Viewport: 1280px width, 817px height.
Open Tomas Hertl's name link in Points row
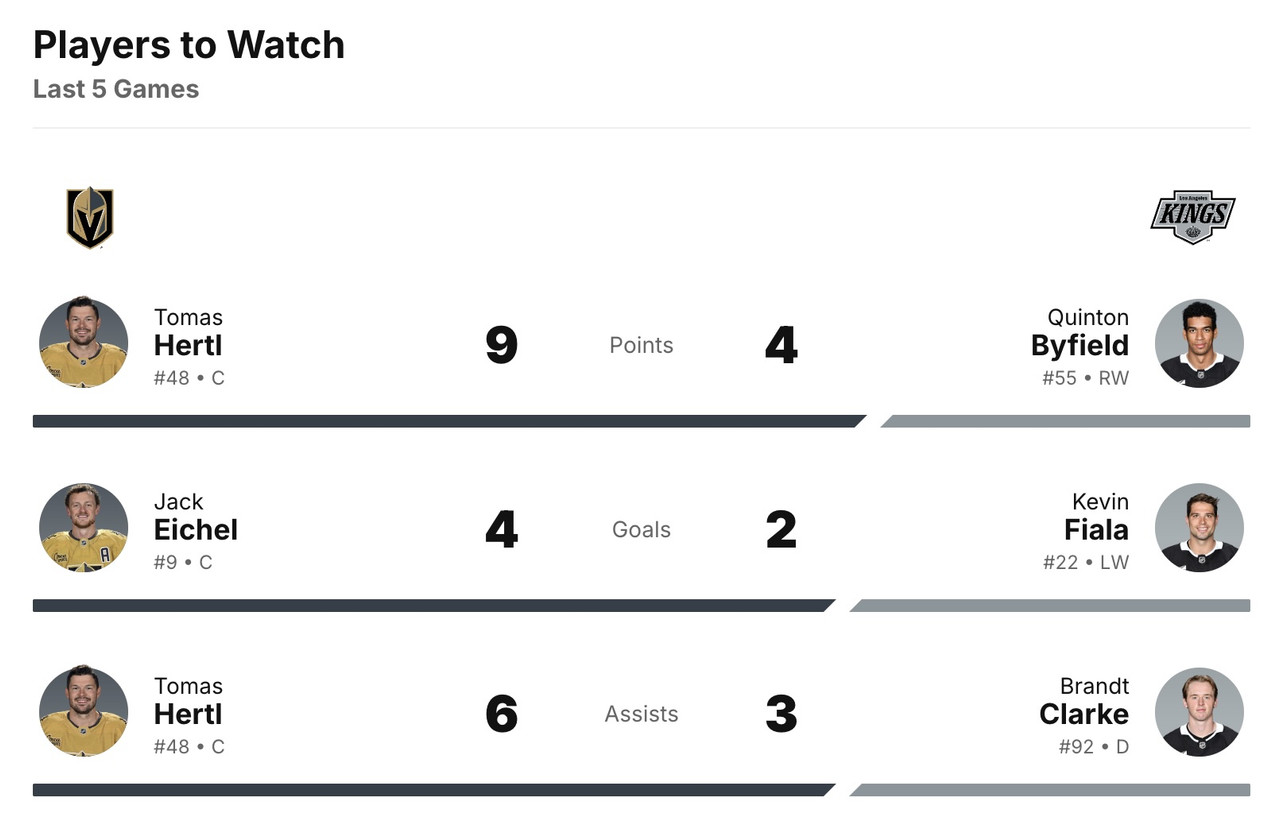[x=188, y=345]
